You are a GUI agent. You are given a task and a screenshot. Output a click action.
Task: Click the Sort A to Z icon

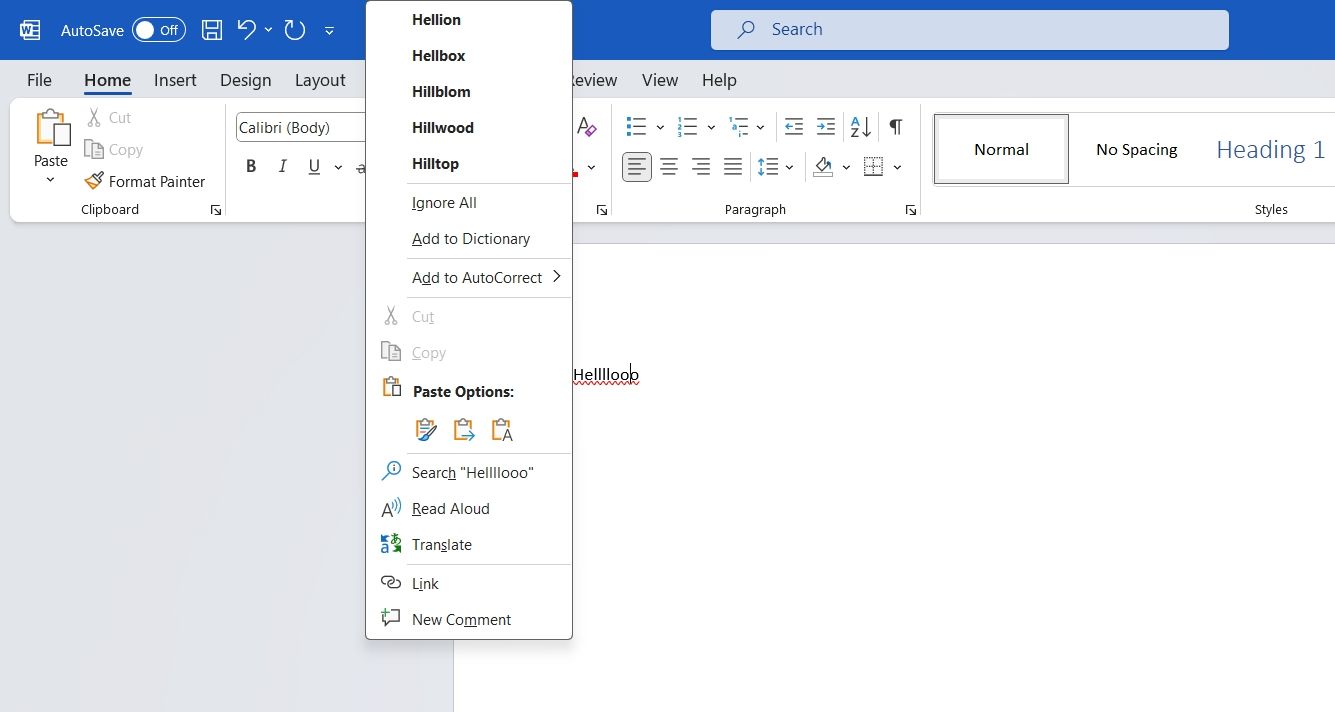point(860,127)
